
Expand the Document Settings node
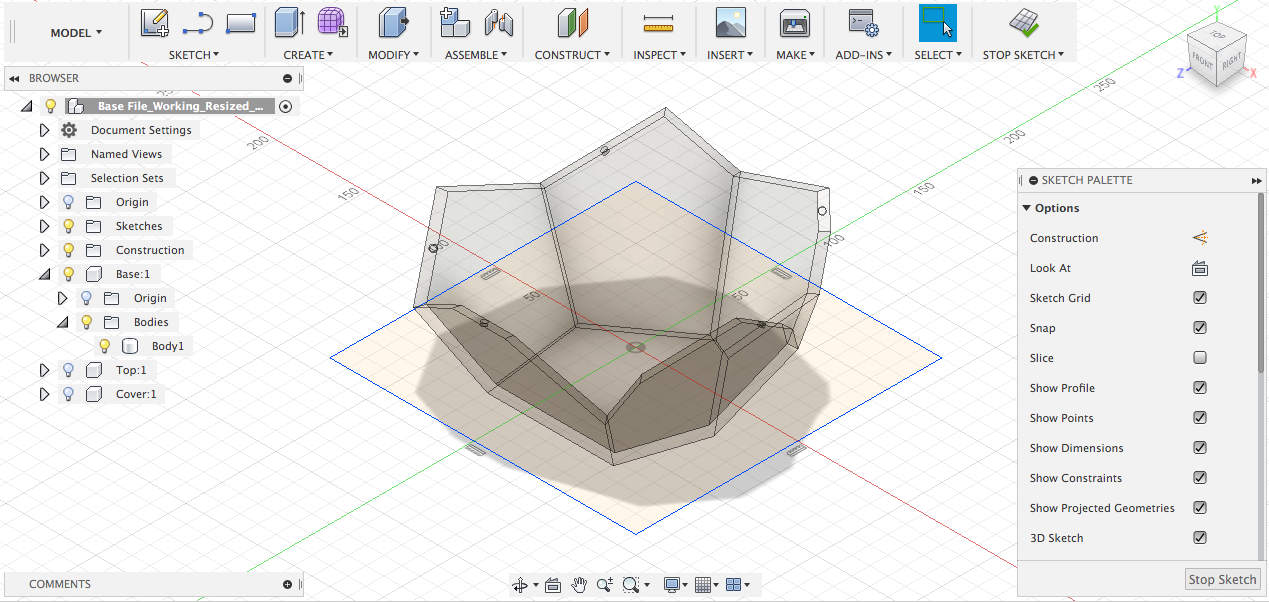coord(44,130)
